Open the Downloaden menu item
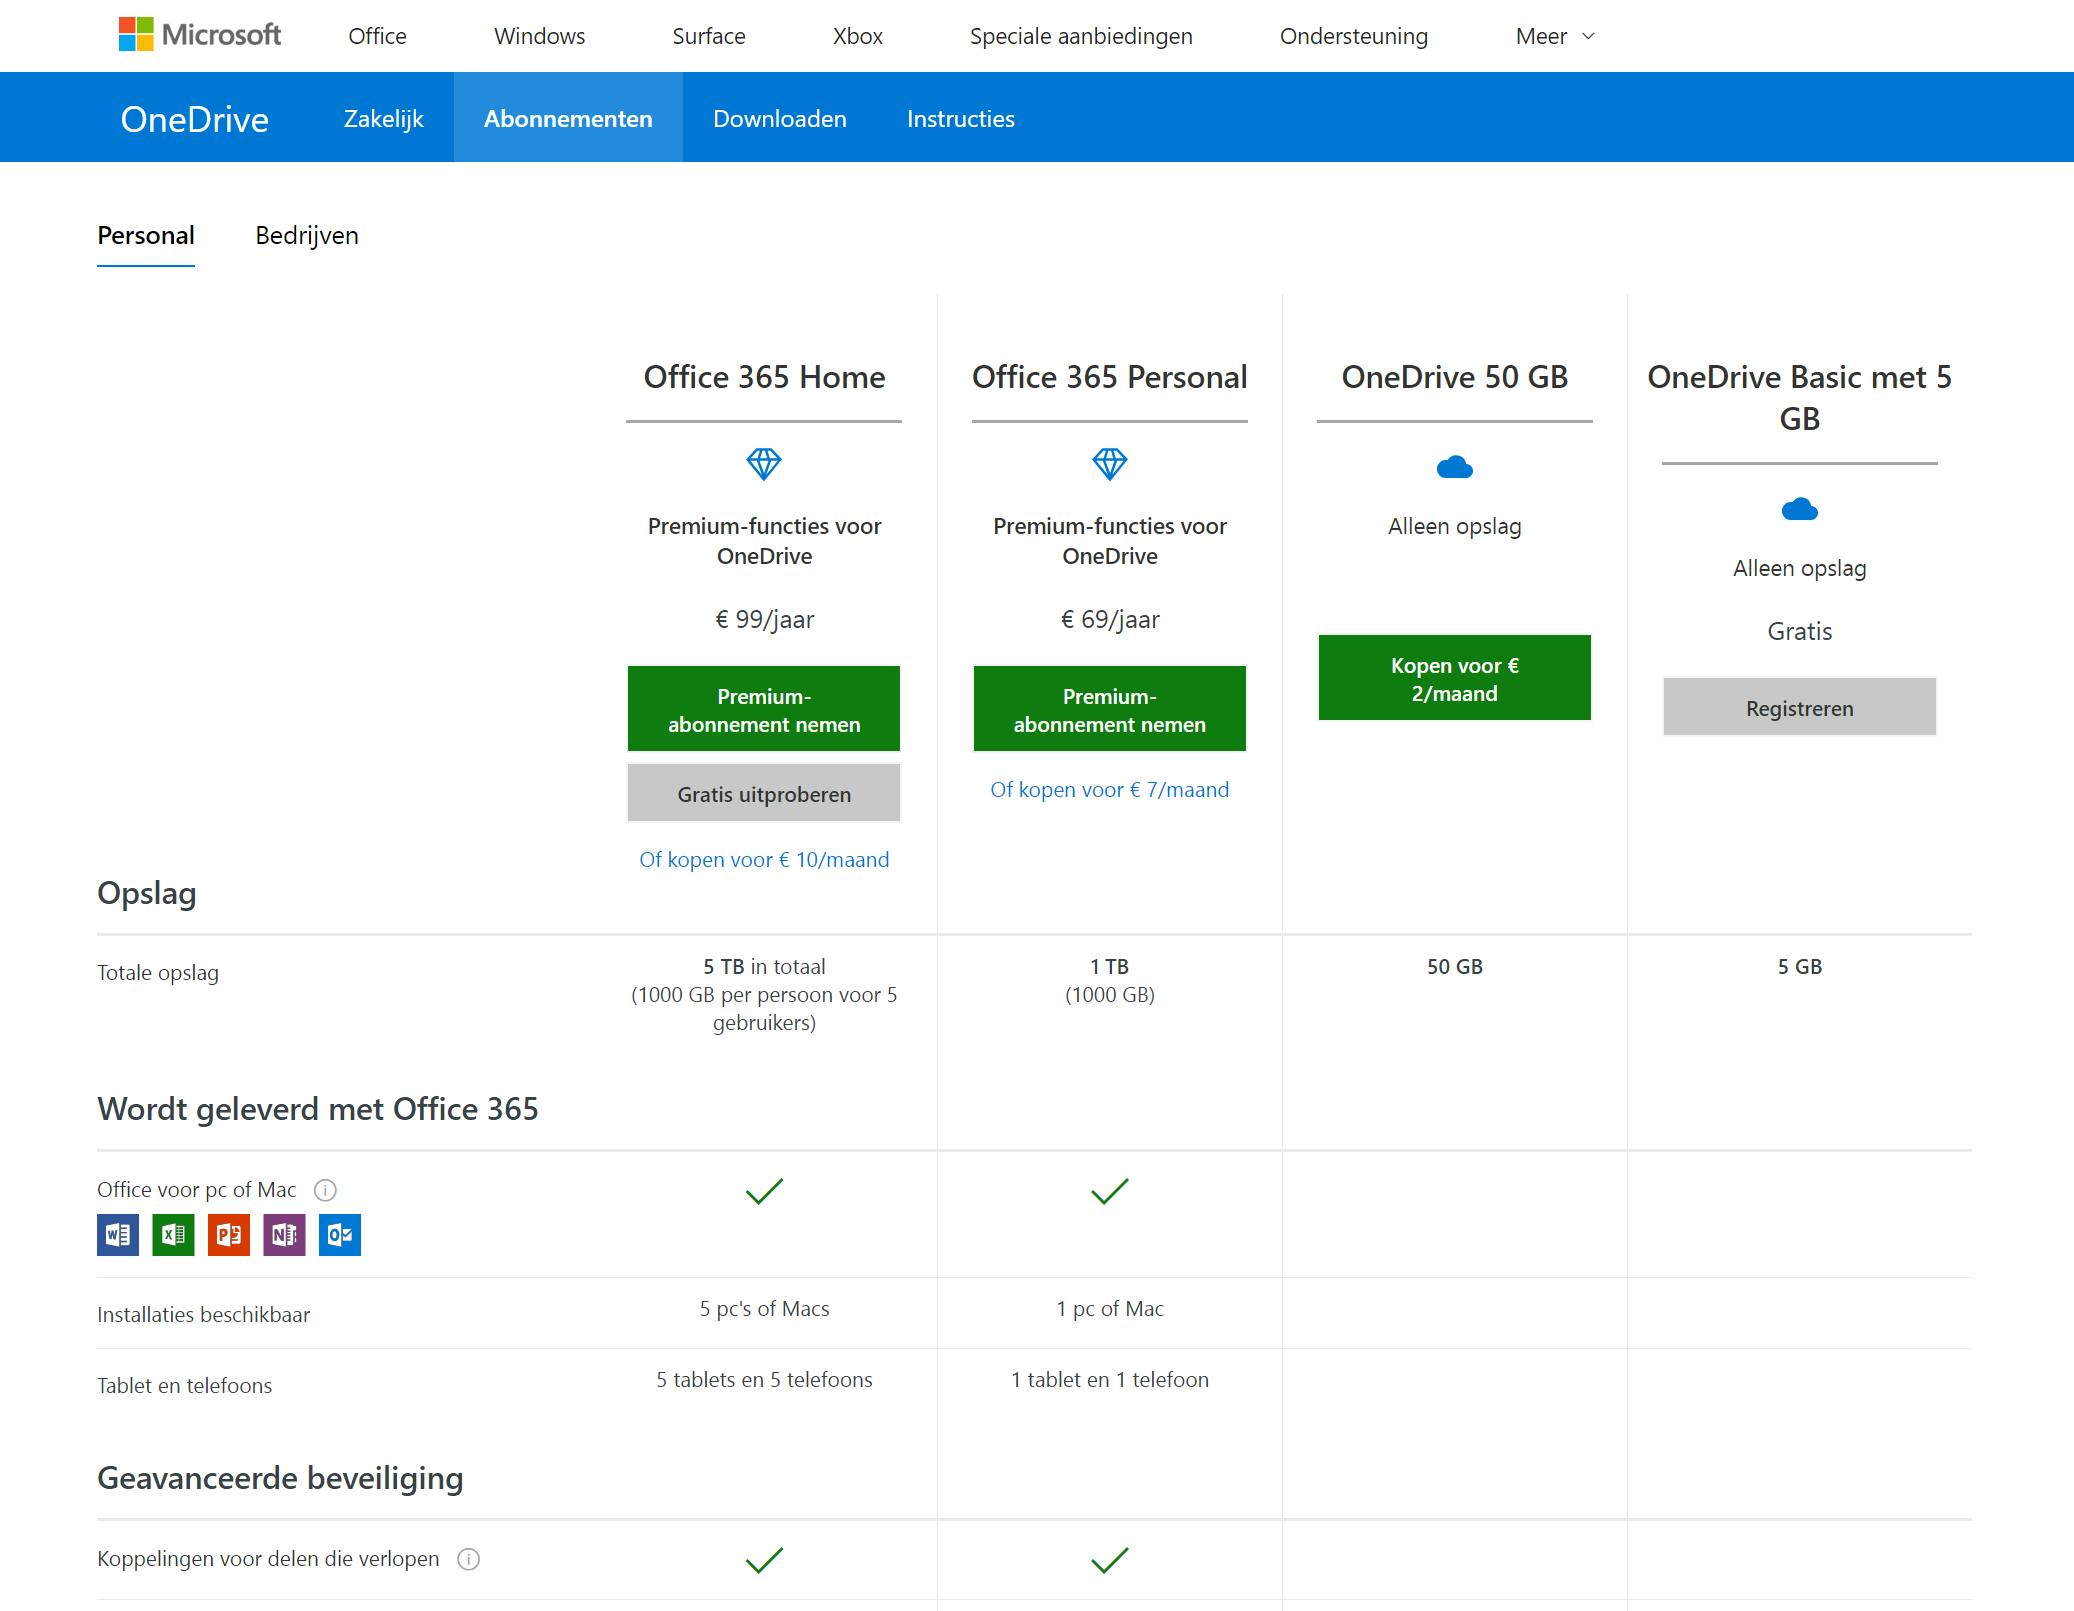 click(x=779, y=119)
